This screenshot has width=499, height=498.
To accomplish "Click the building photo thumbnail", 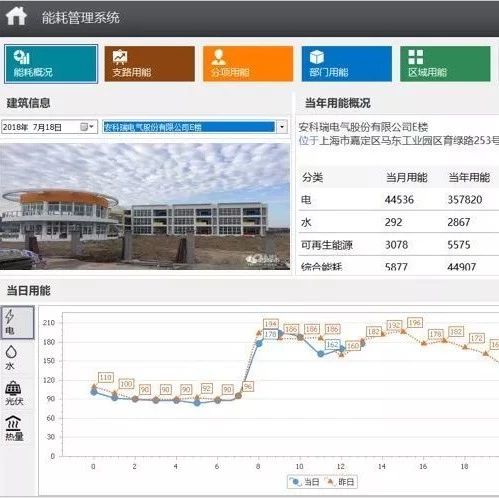I will [x=145, y=206].
